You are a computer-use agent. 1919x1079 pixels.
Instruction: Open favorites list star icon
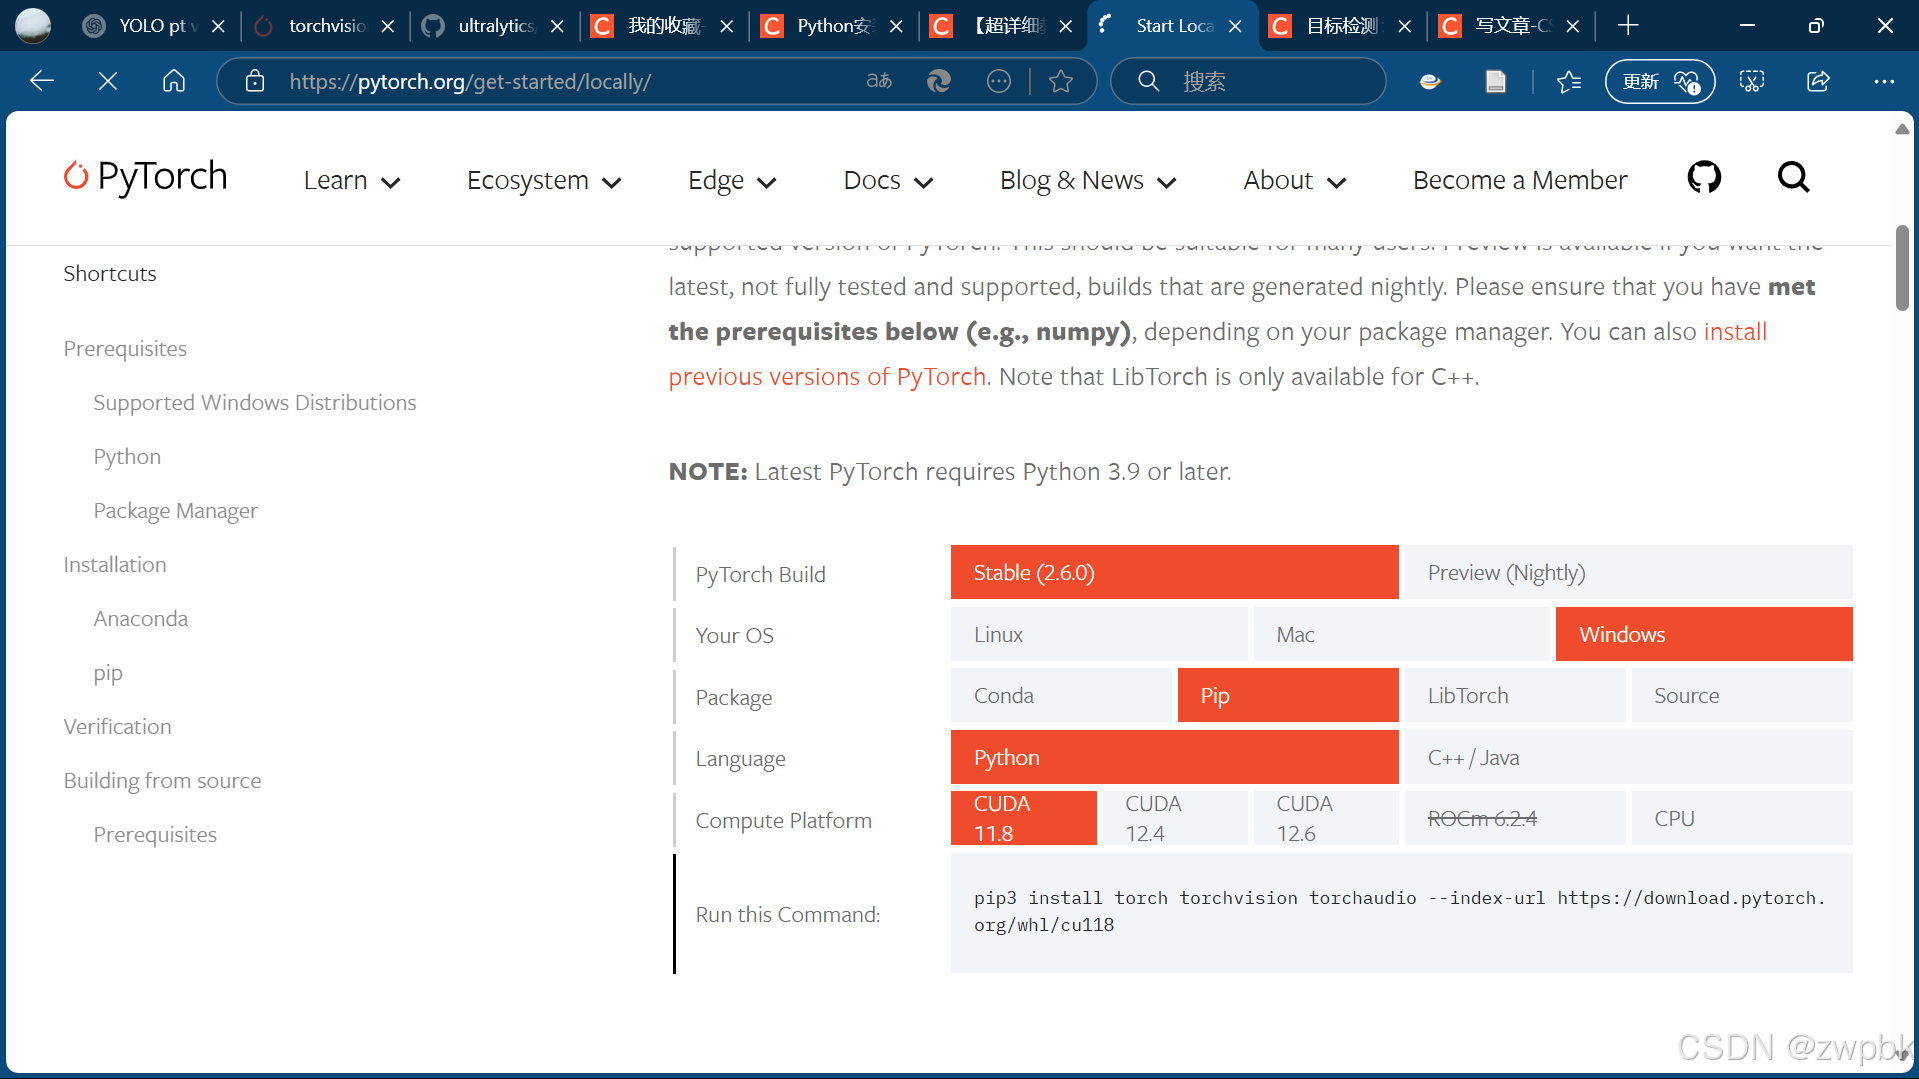pos(1569,81)
